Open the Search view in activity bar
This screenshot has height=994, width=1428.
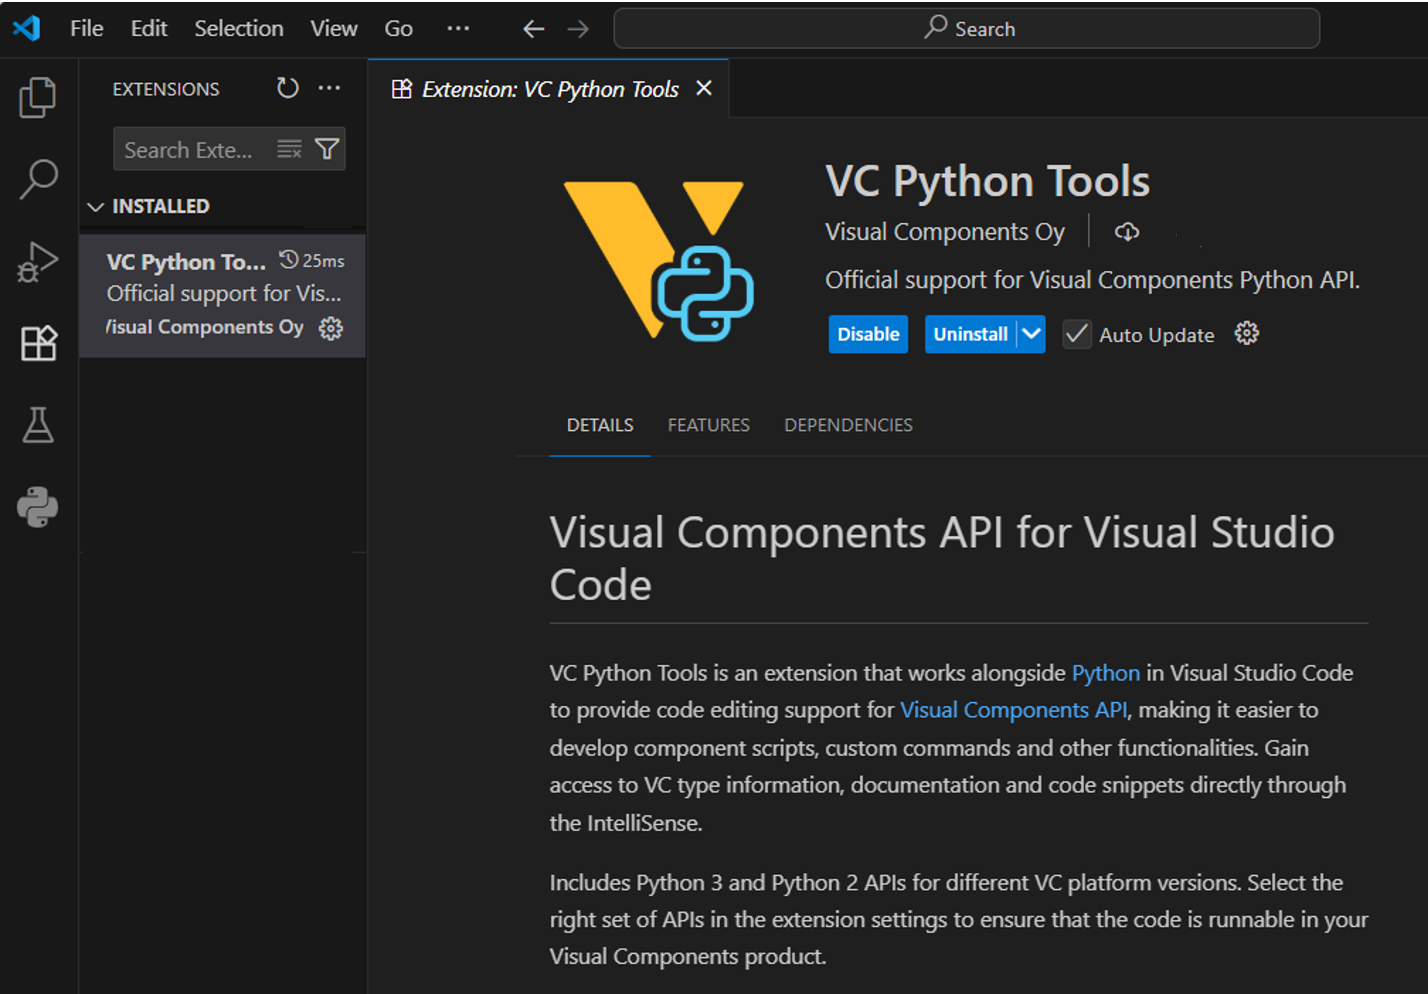tap(38, 180)
